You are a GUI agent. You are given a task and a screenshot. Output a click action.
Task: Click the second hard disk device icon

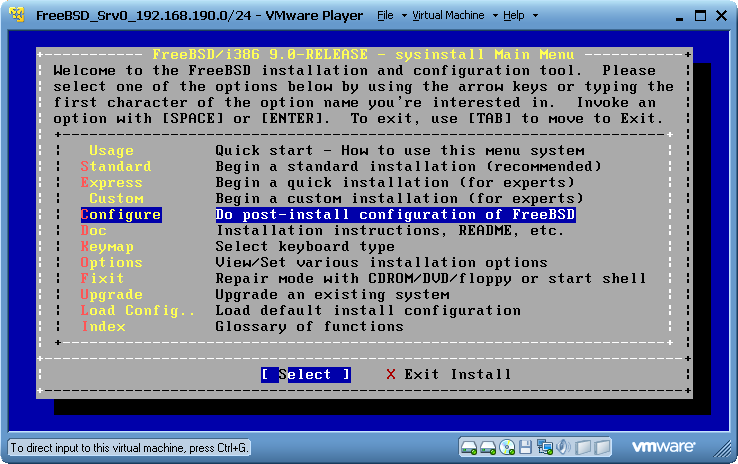point(488,447)
